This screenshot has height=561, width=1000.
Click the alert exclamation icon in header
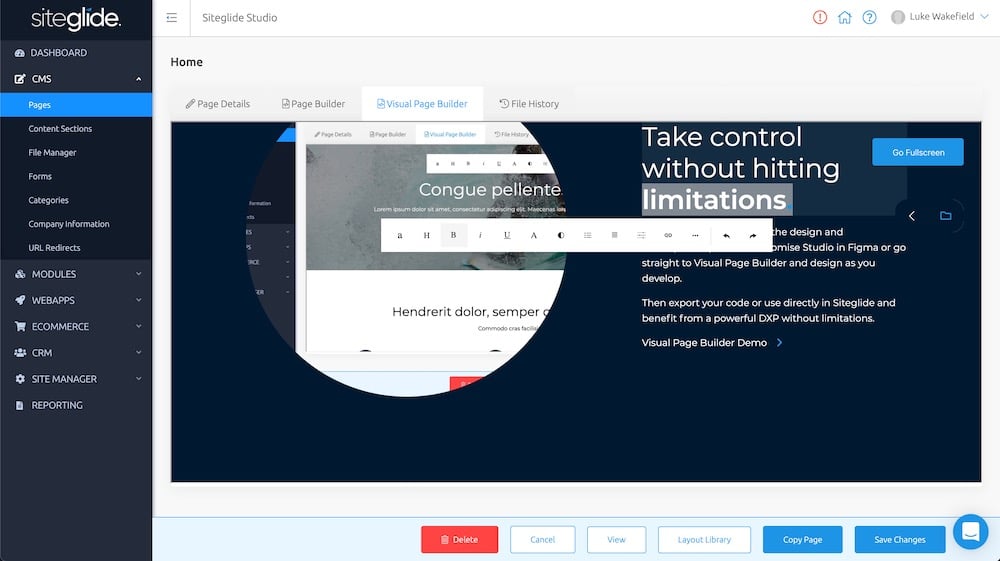[x=820, y=17]
